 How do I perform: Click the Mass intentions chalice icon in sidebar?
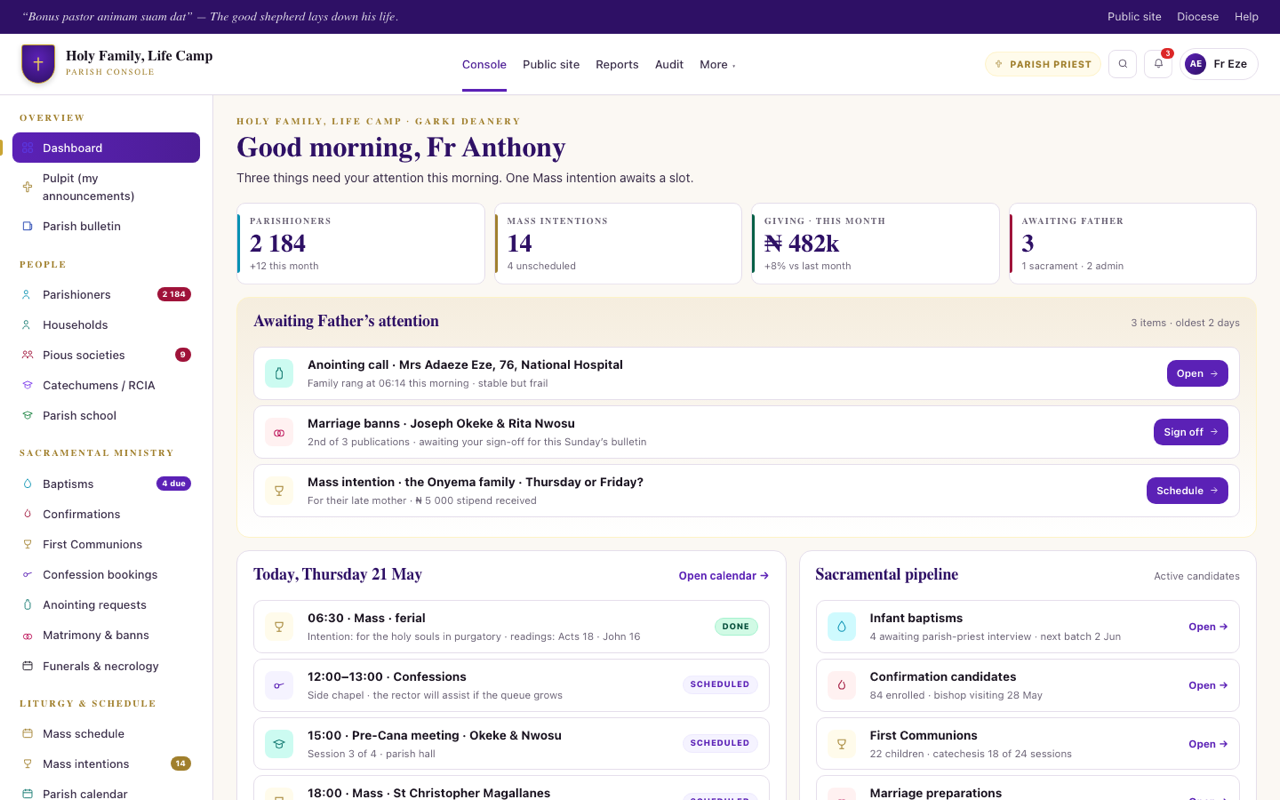(28, 764)
